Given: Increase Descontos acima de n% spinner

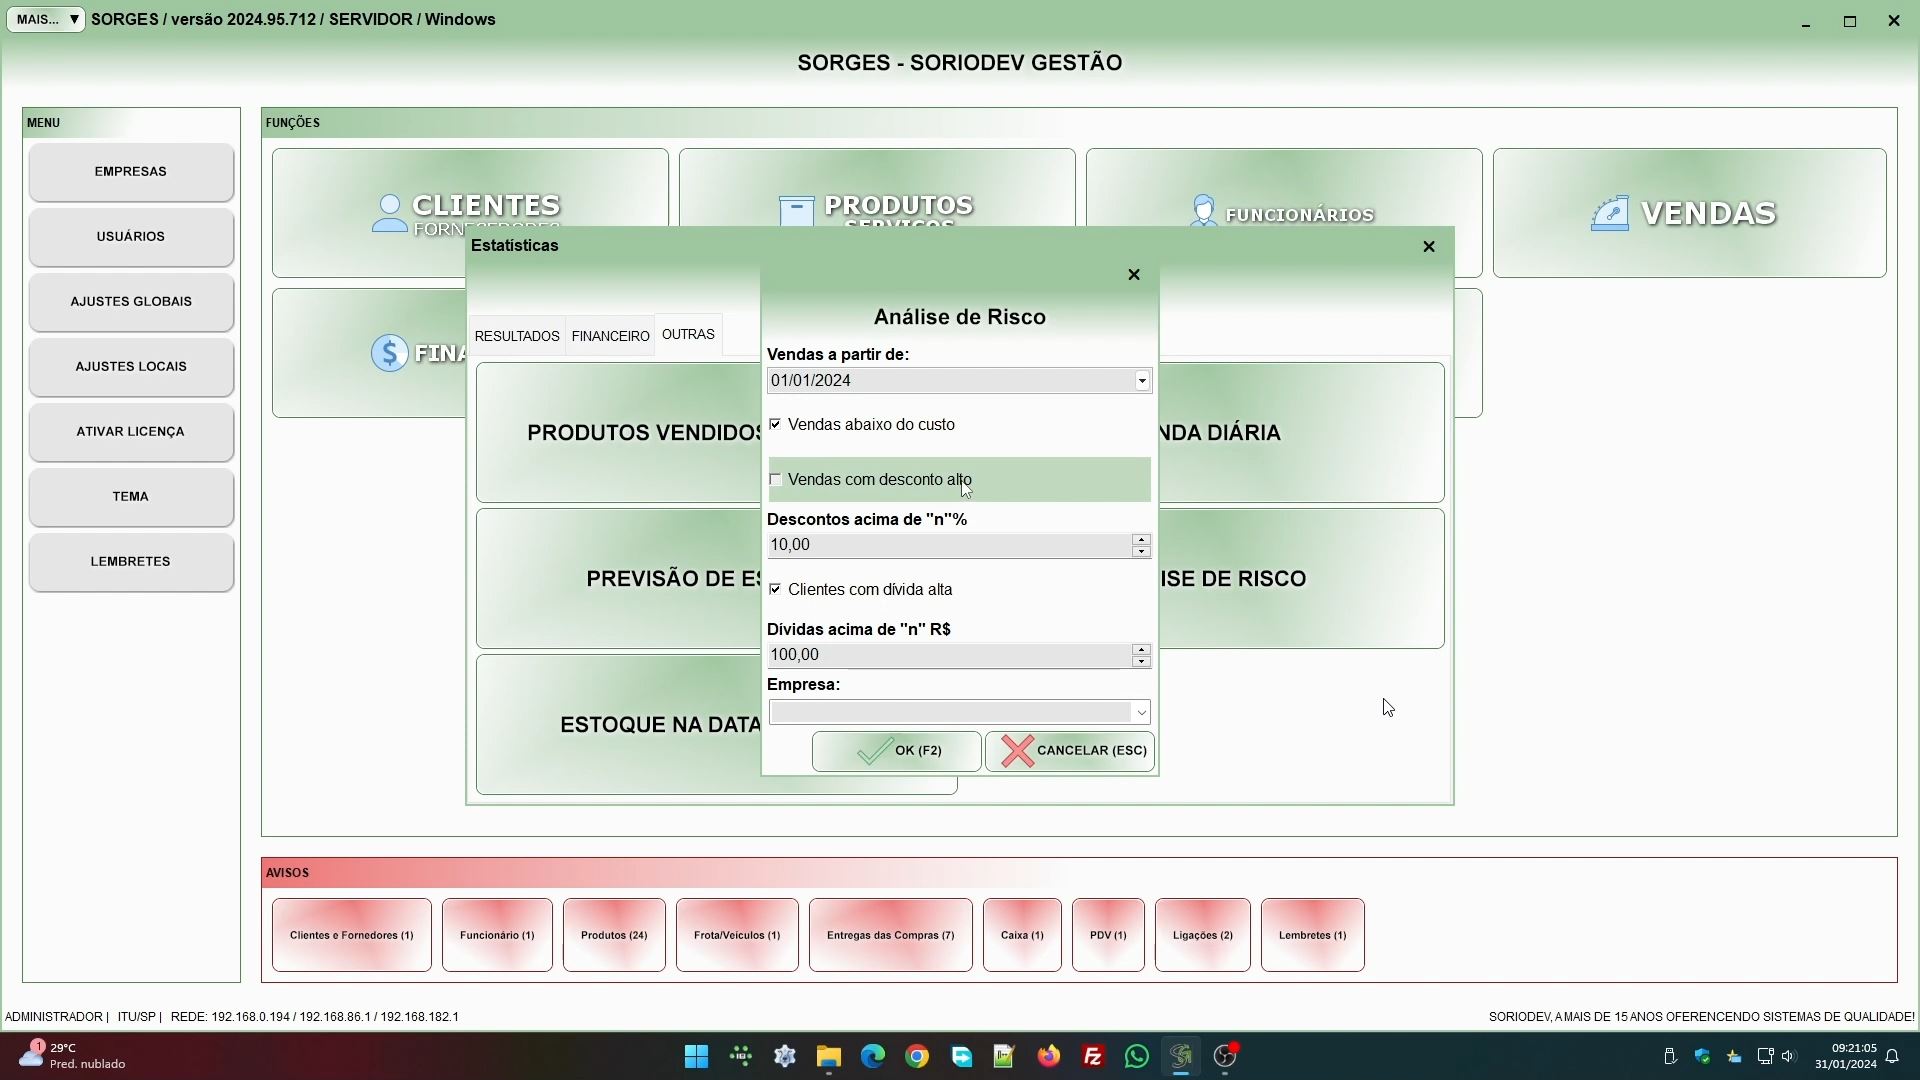Looking at the screenshot, I should coord(1141,539).
